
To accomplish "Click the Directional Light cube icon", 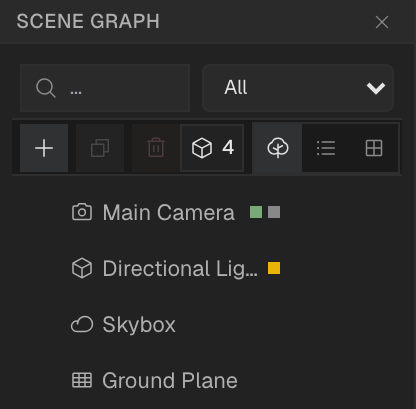I will [82, 268].
